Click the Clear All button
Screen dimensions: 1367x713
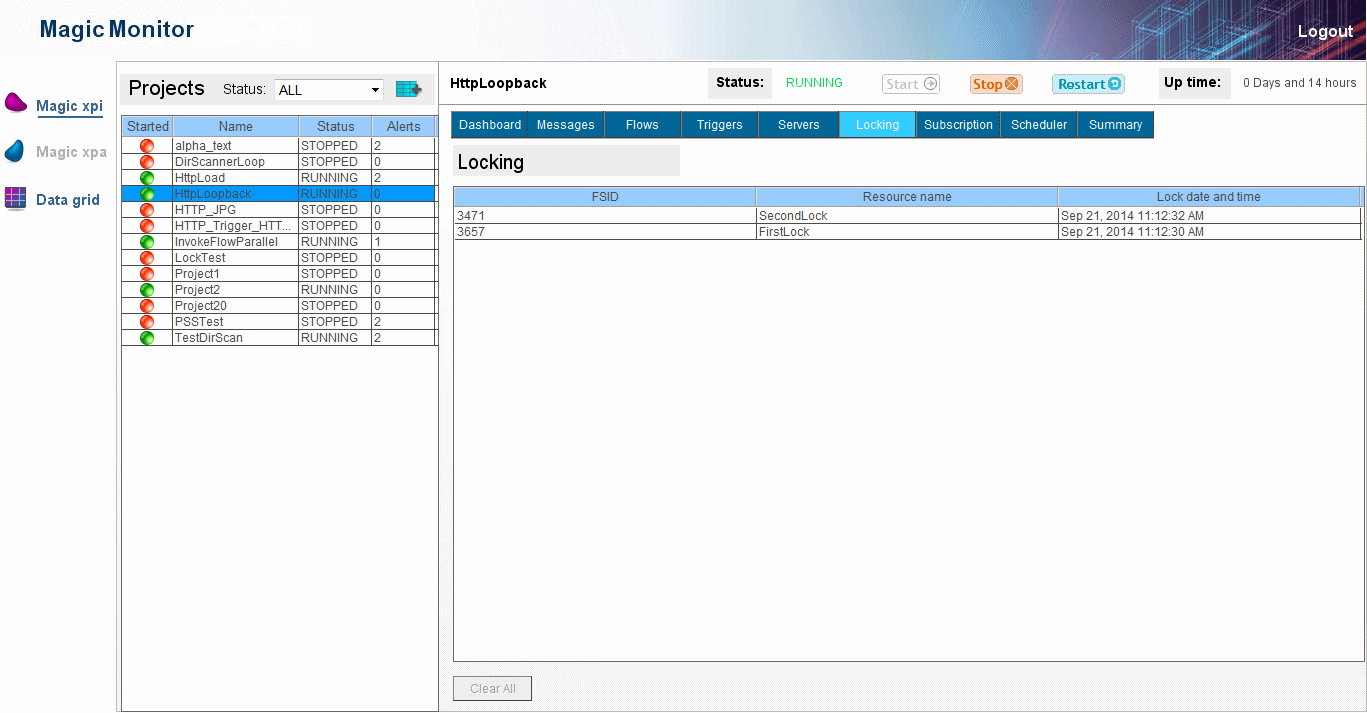click(x=493, y=689)
